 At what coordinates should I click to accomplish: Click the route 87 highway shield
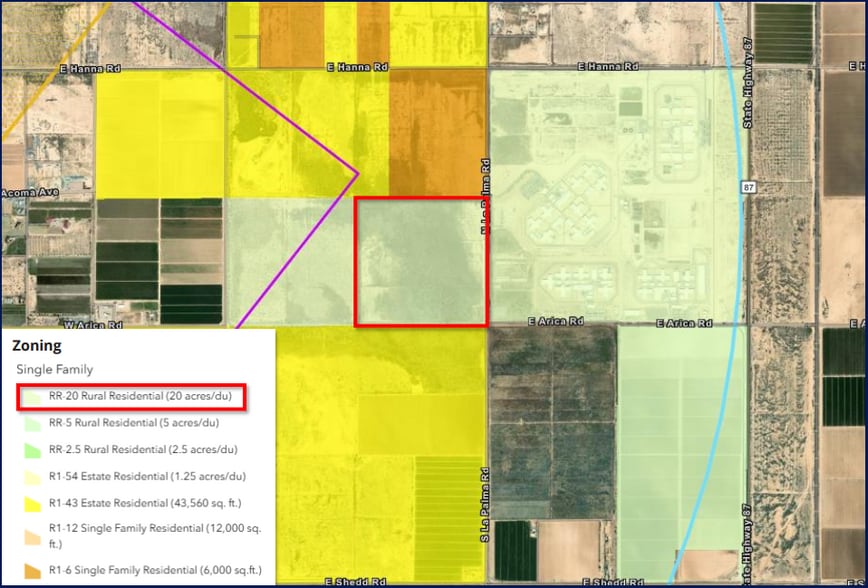[x=748, y=187]
